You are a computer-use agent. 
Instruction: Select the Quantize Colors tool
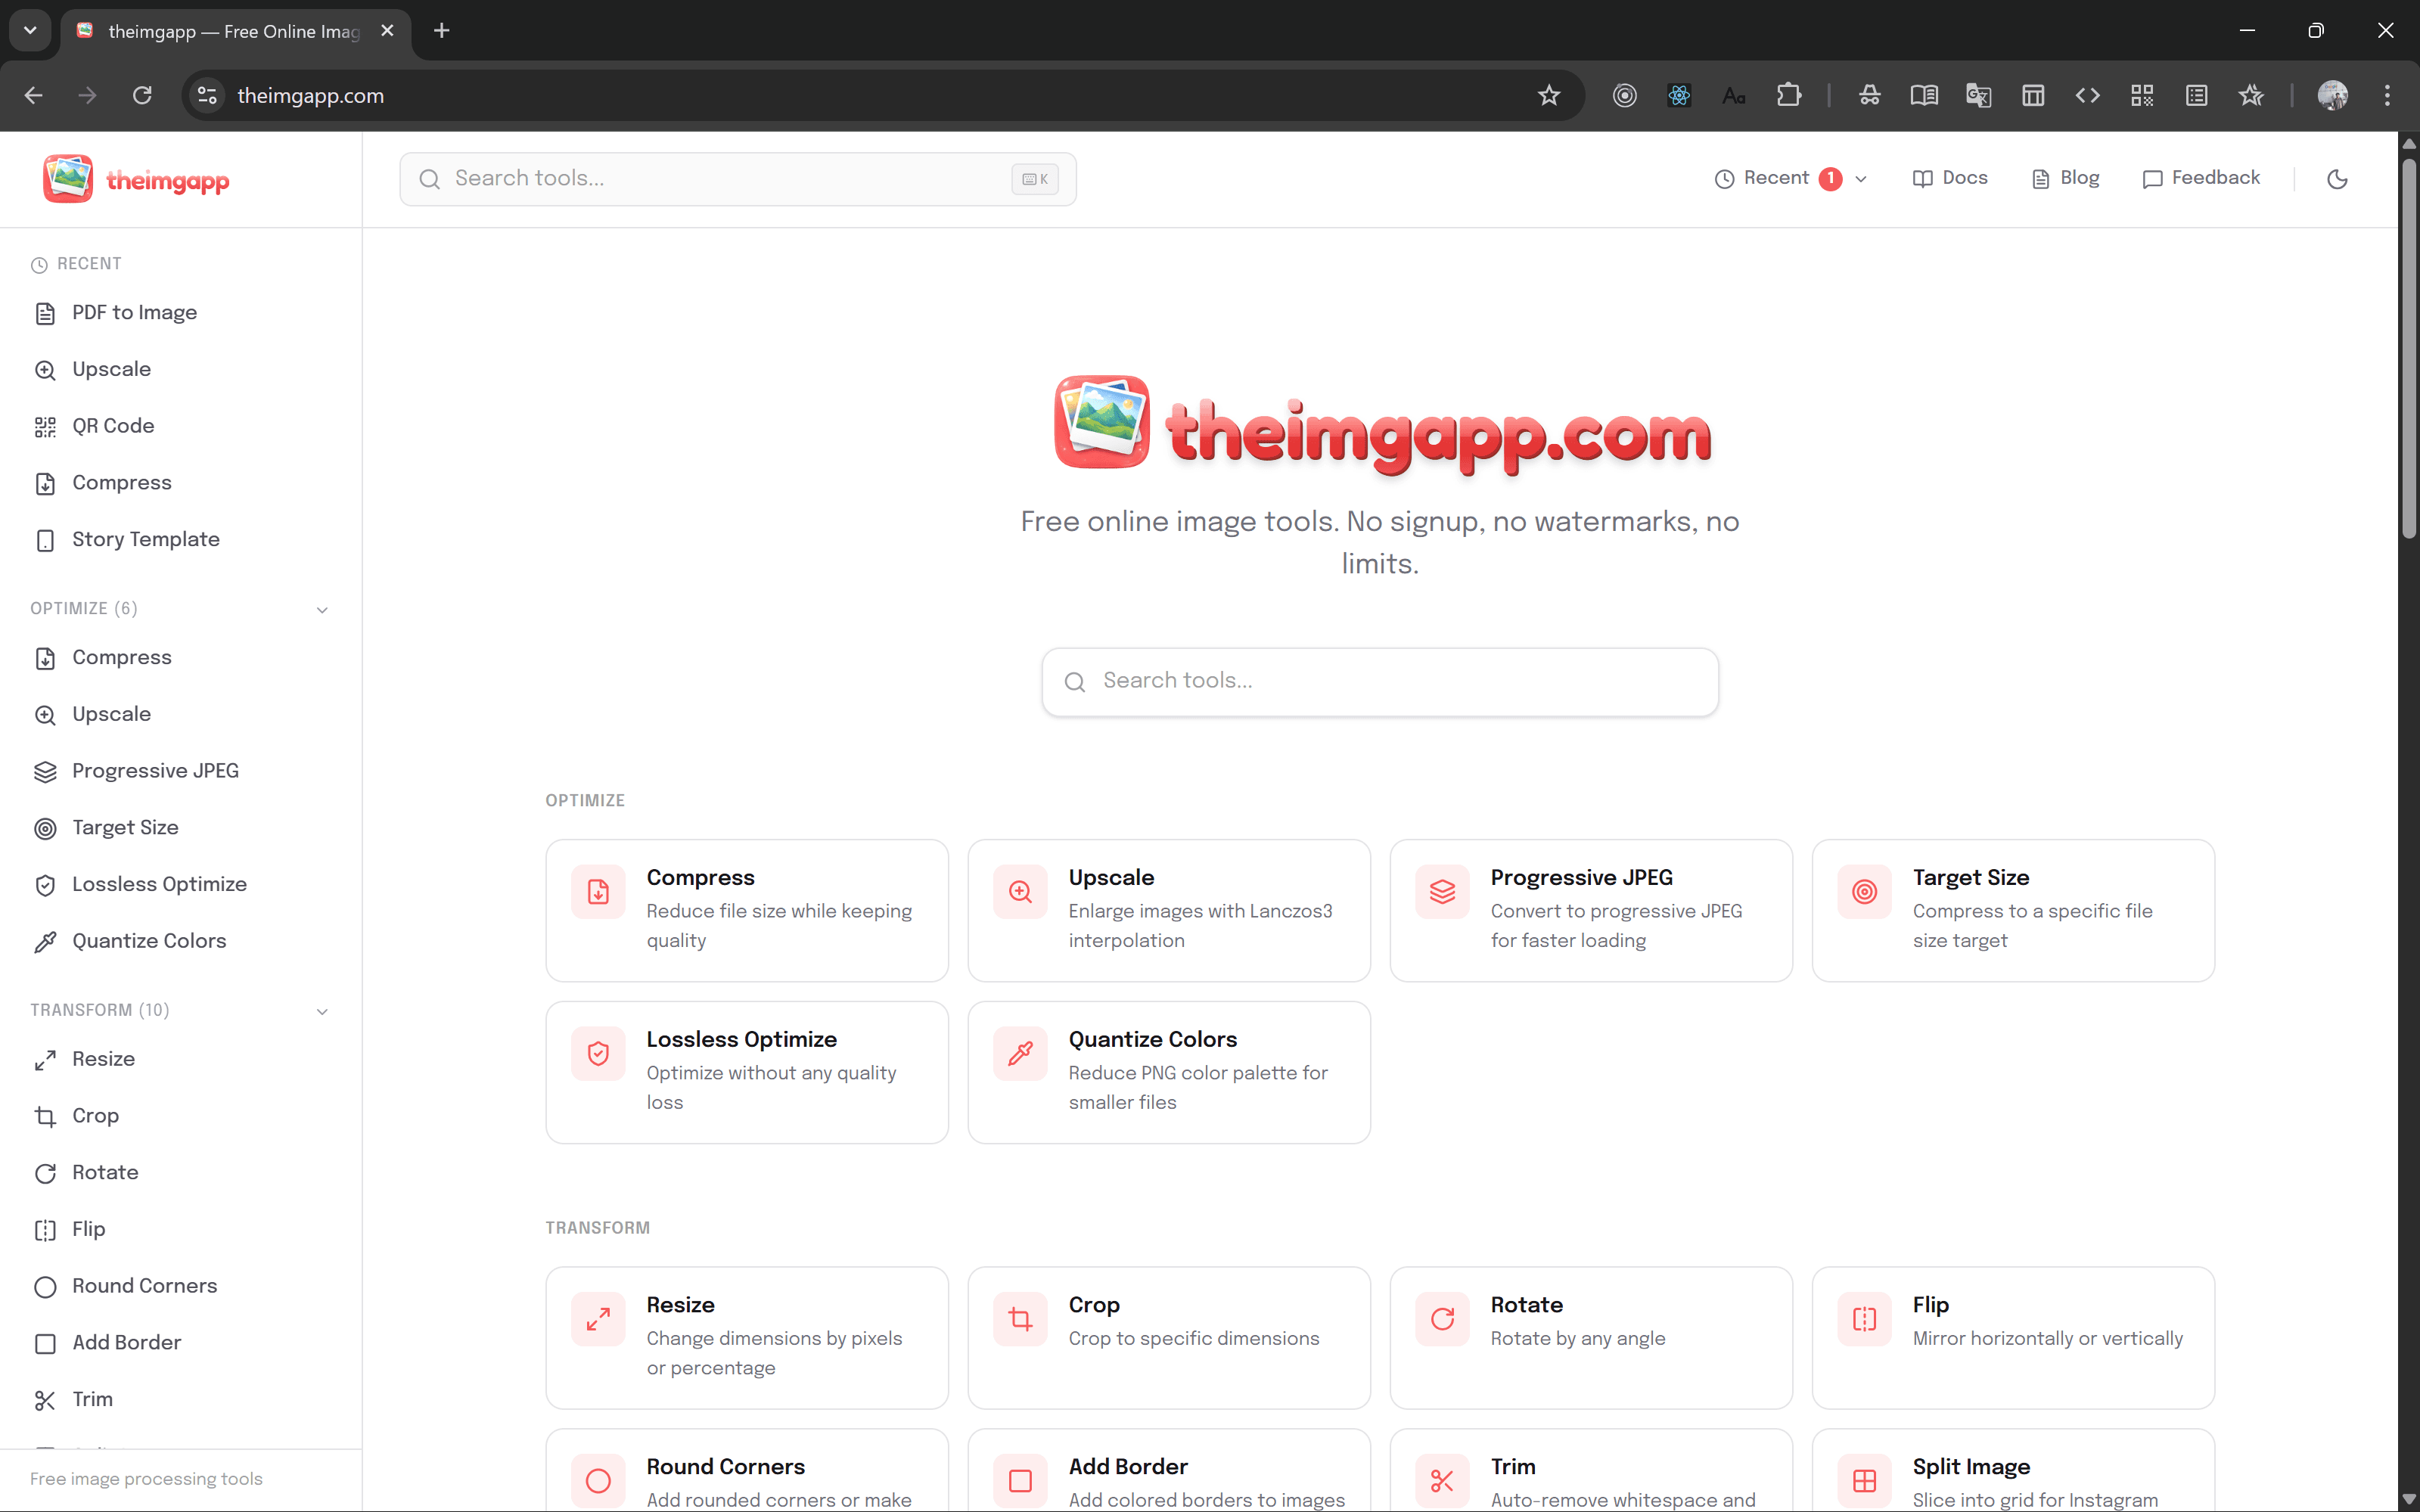149,940
